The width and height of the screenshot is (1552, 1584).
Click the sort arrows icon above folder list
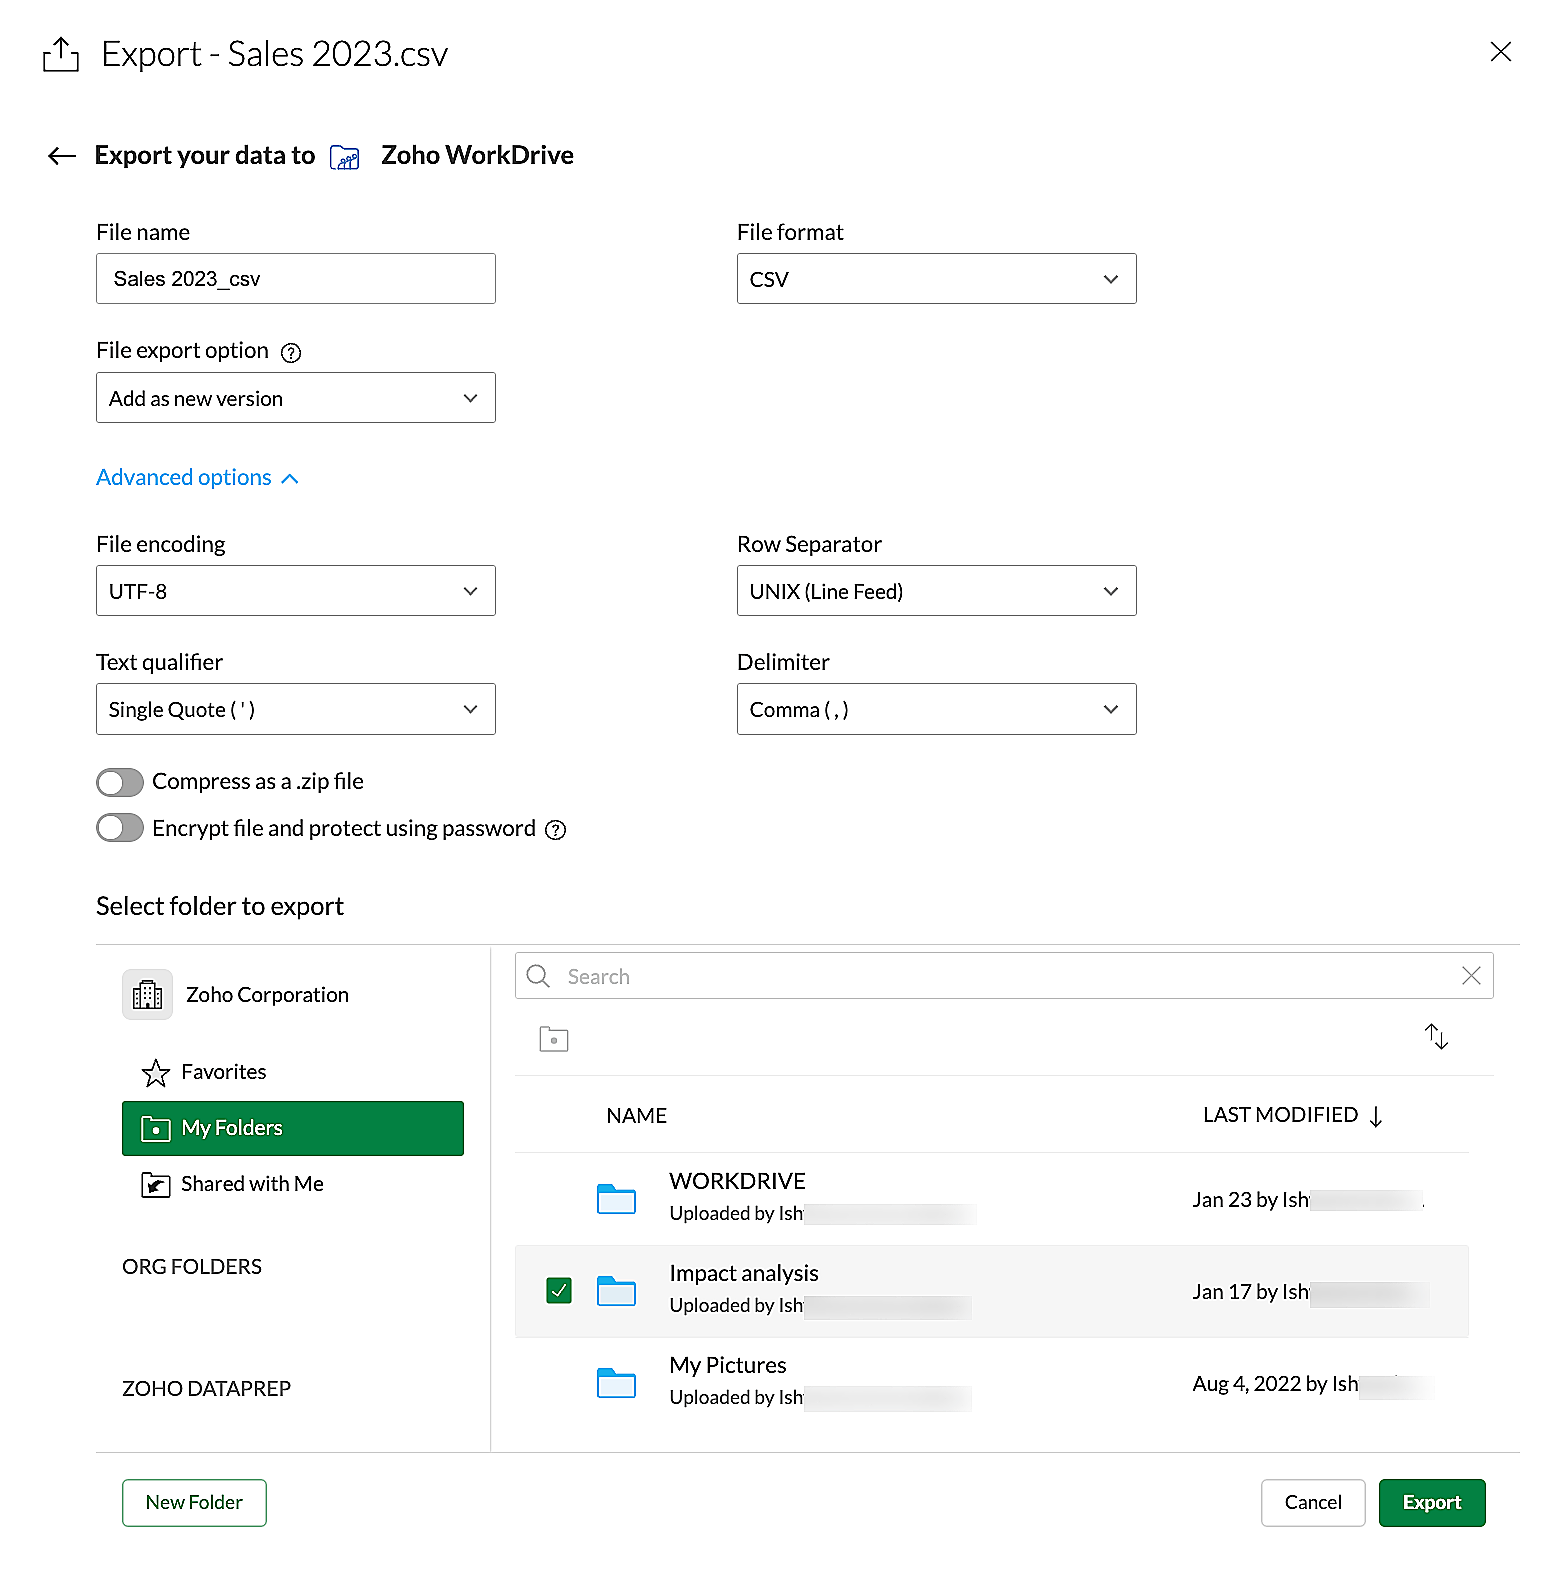pos(1436,1037)
